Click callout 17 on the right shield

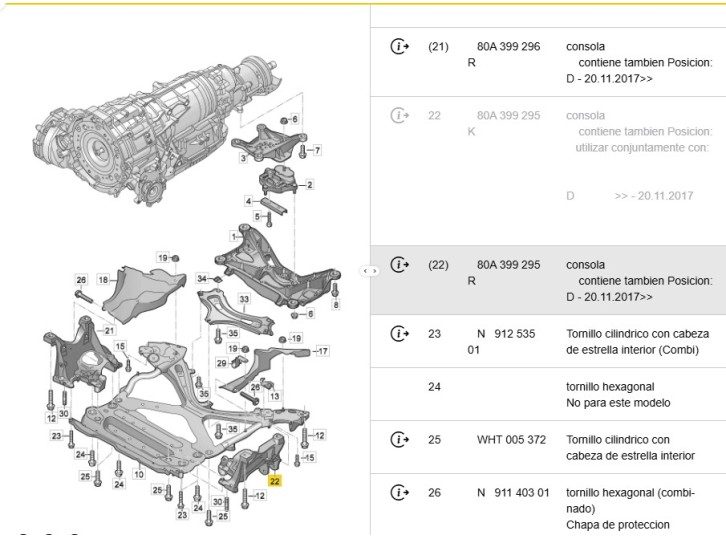point(323,351)
